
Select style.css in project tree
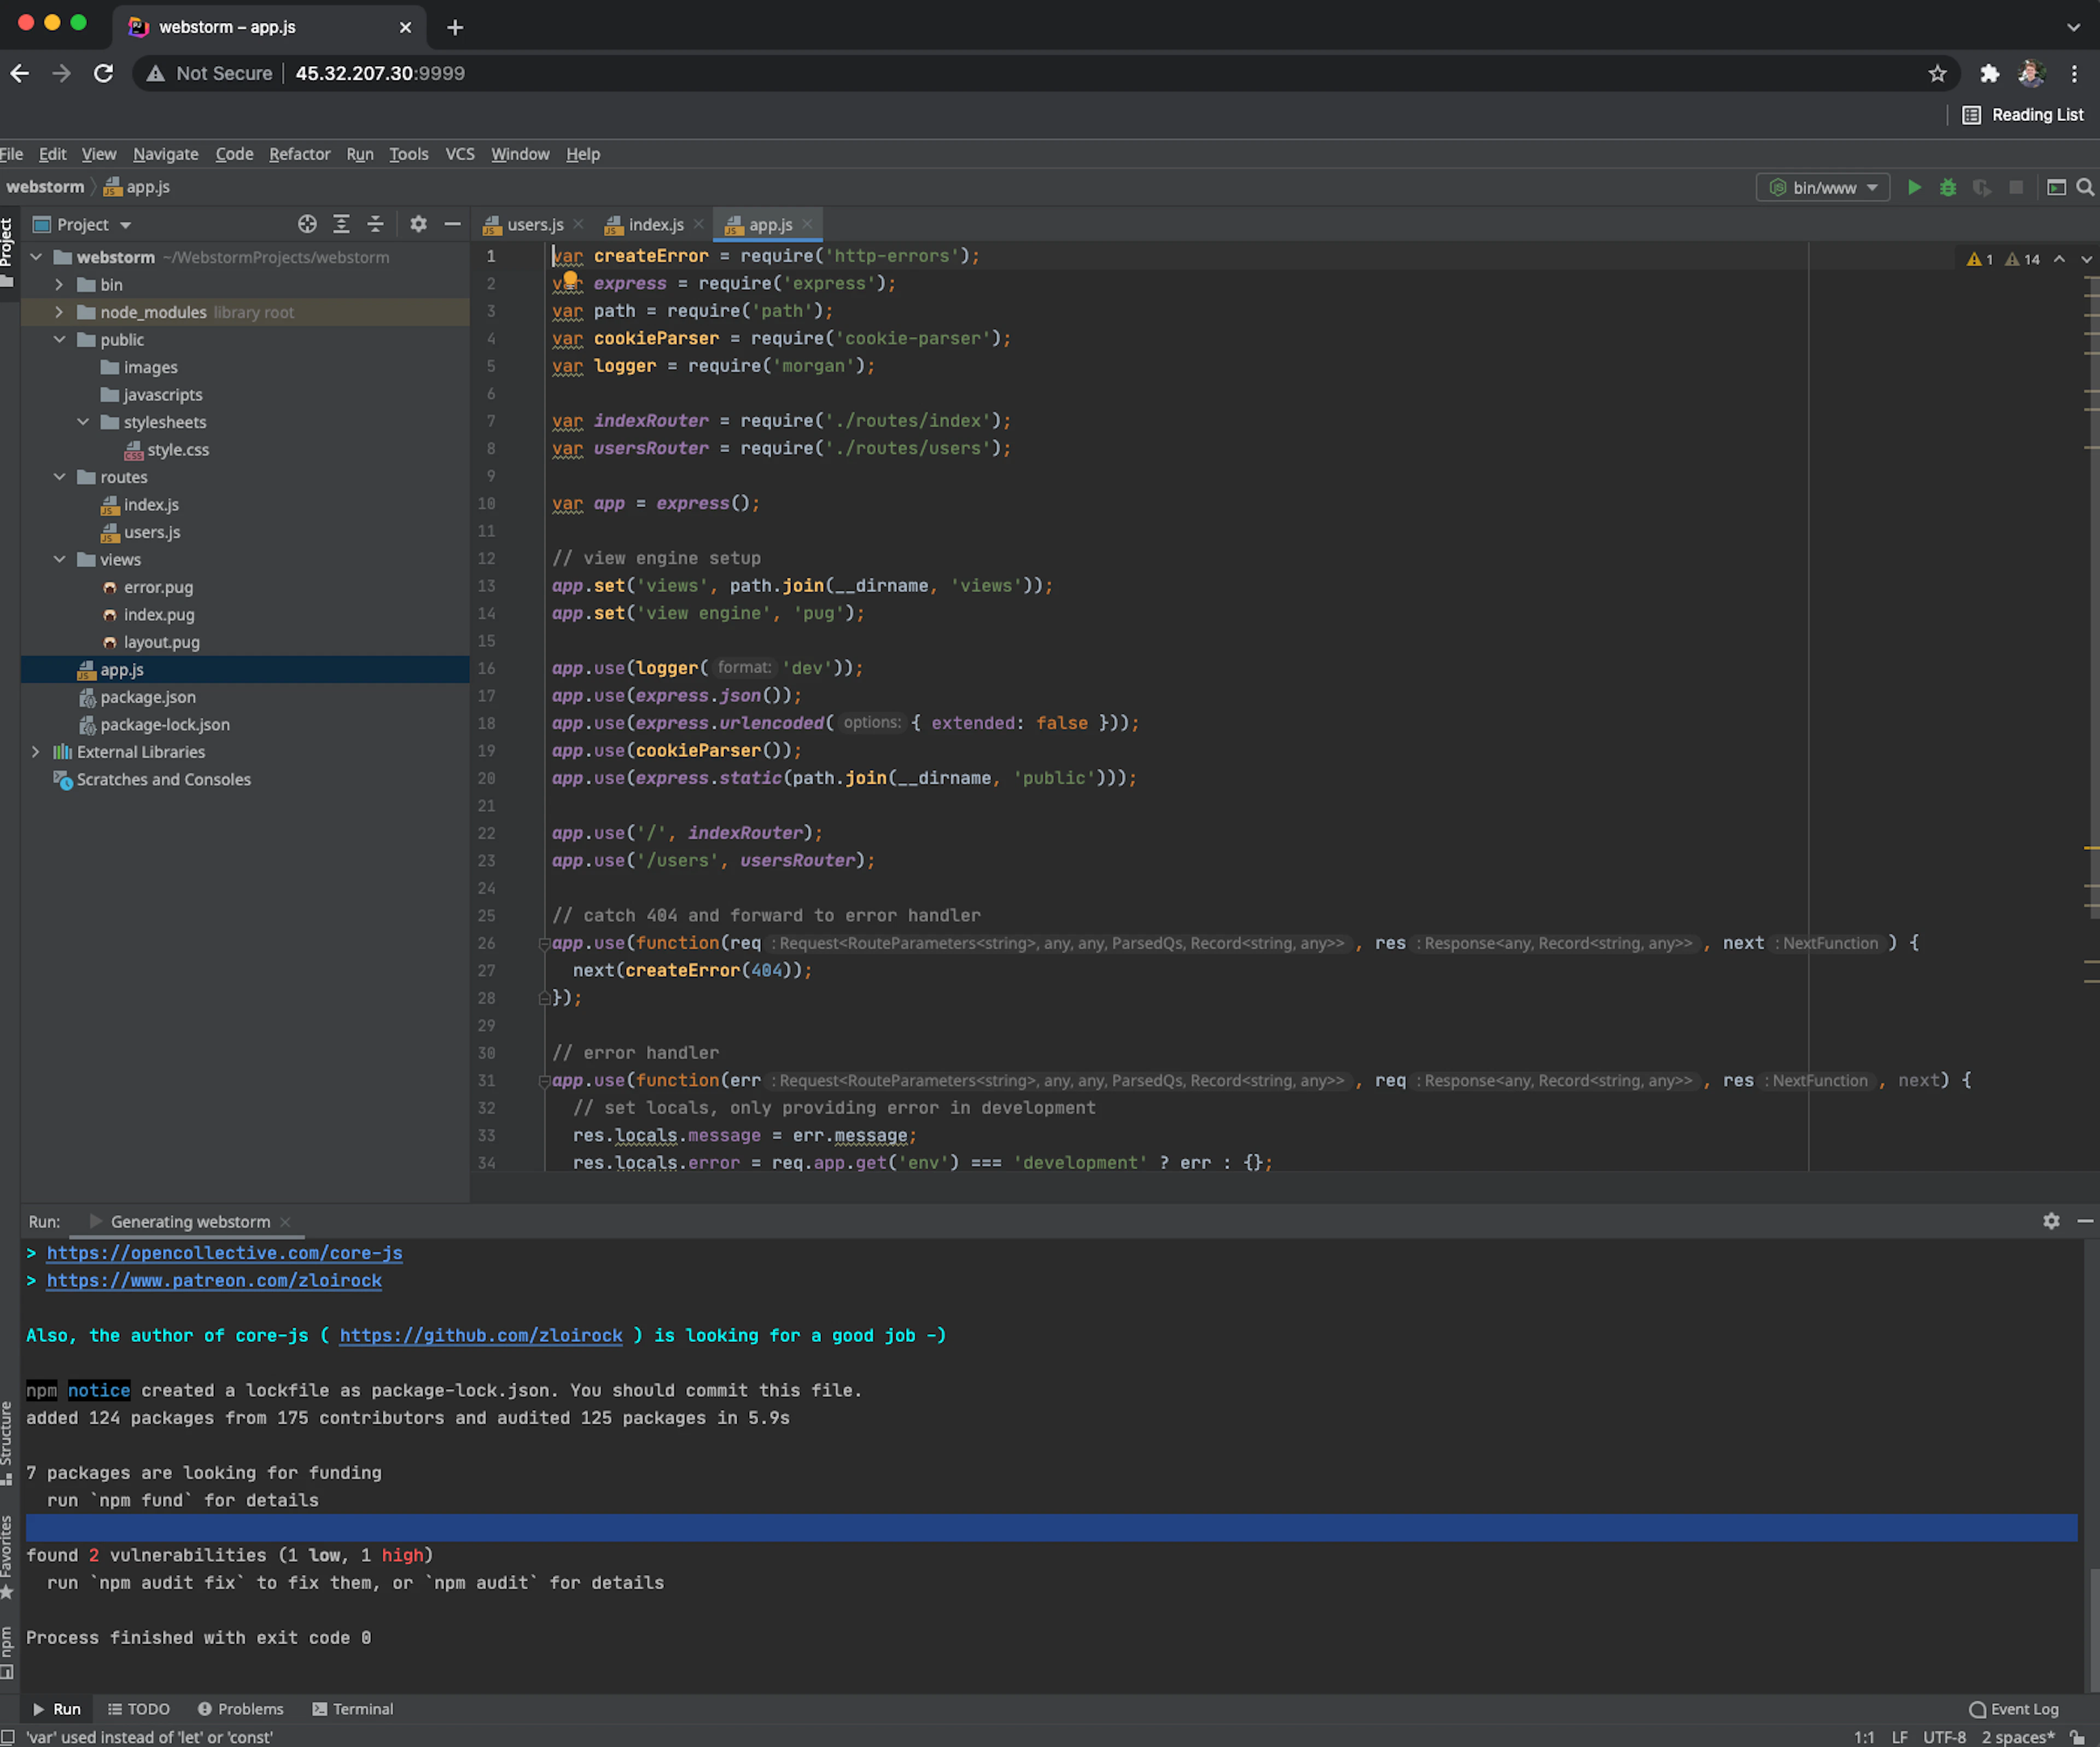178,450
